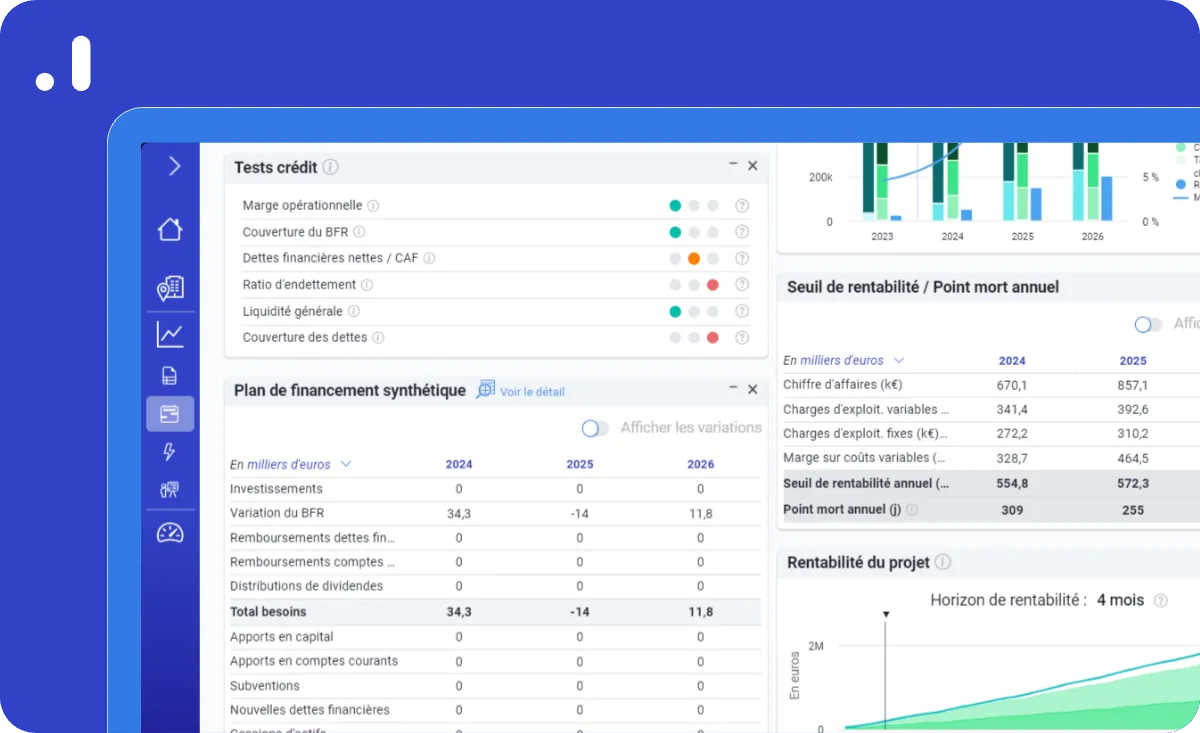Image resolution: width=1200 pixels, height=733 pixels.
Task: Click the Chiffre d'affaires (k€) row label
Action: [x=844, y=384]
